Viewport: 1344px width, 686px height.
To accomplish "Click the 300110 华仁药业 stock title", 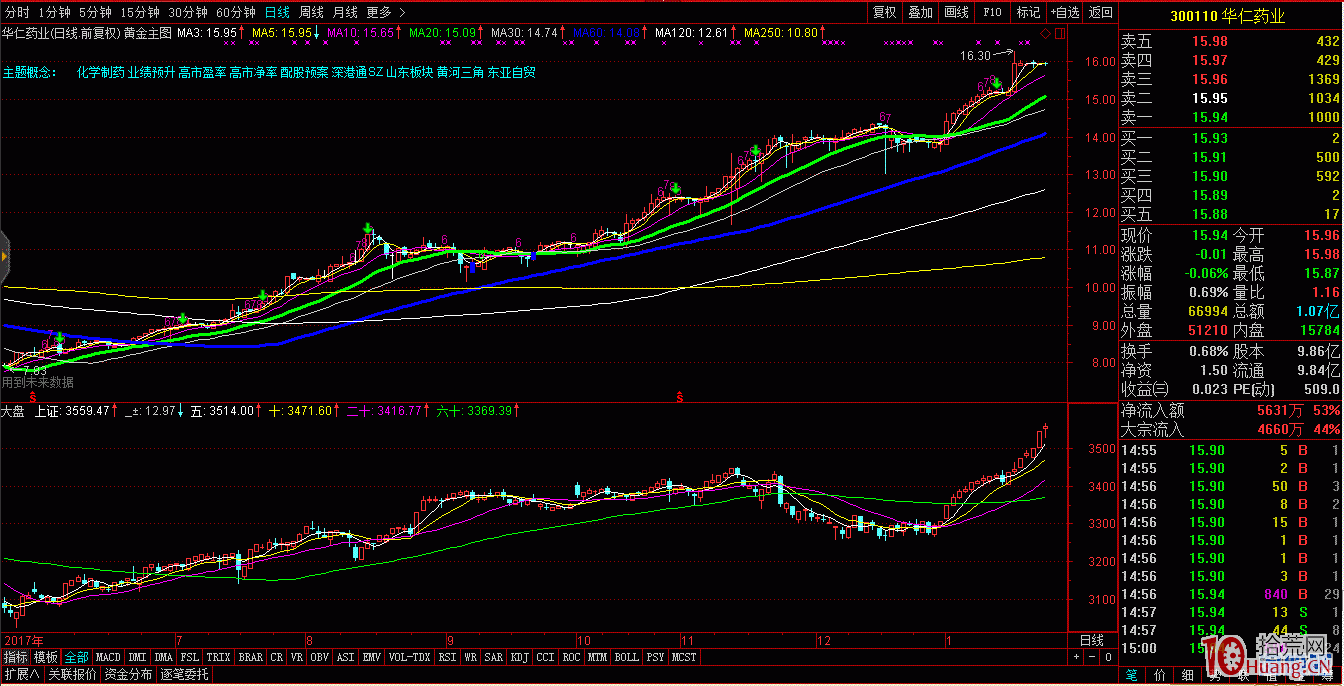I will pyautogui.click(x=1230, y=15).
